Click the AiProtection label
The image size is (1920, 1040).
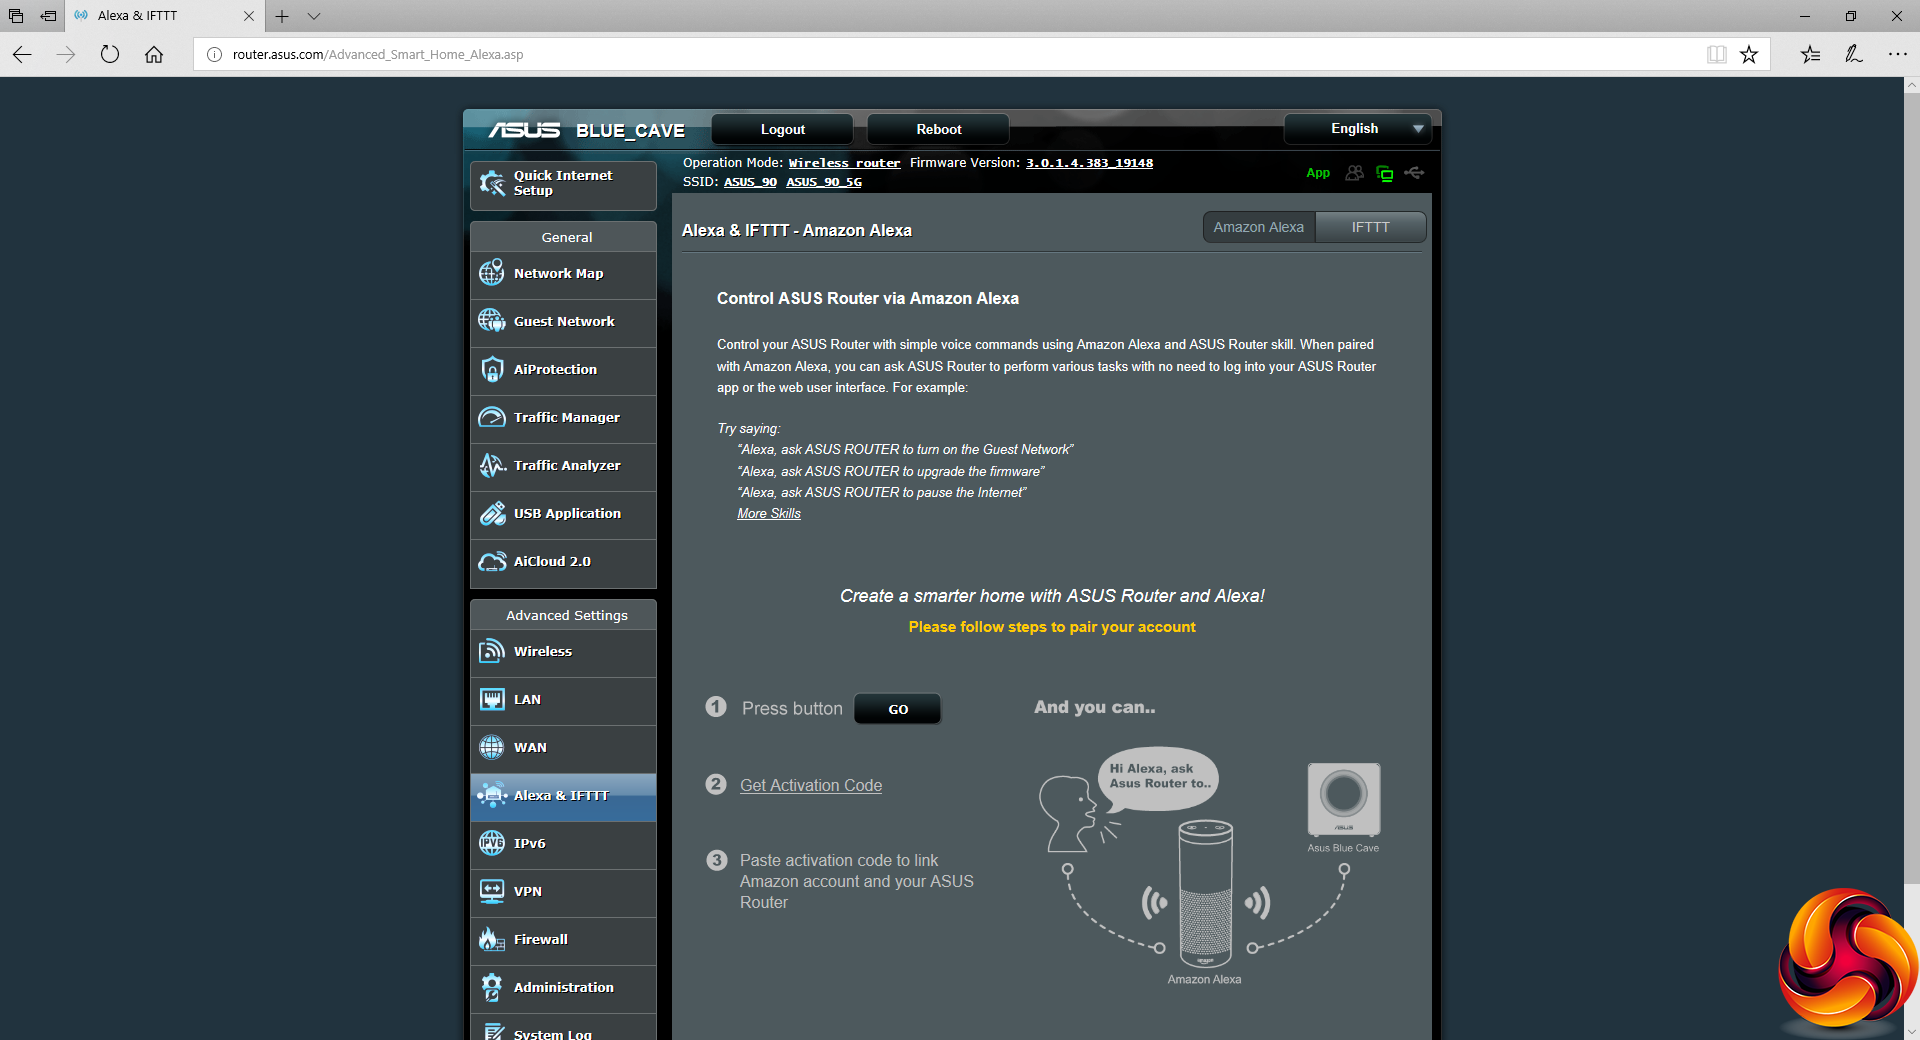[555, 369]
